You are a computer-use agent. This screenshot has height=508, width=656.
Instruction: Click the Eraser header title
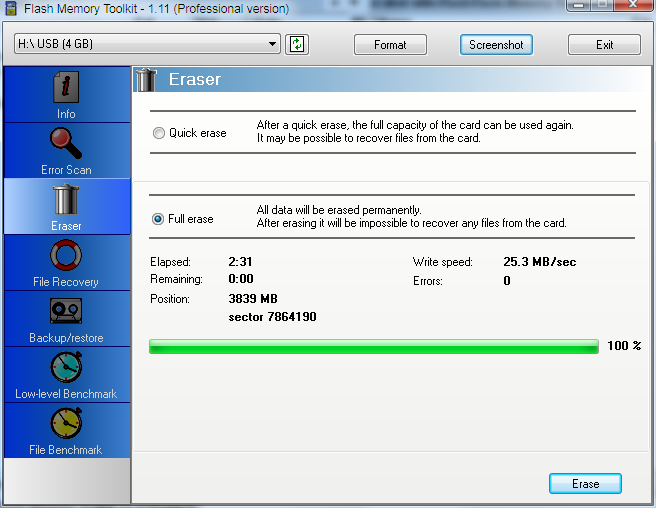(x=195, y=79)
